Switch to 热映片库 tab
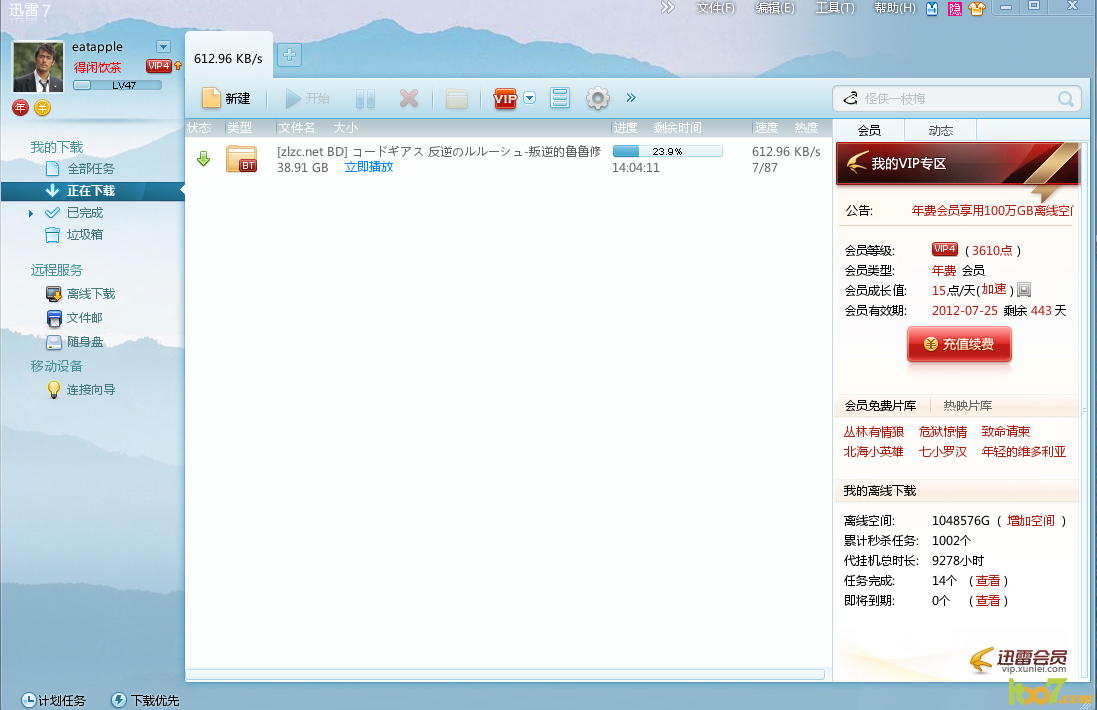1097x710 pixels. pos(968,406)
